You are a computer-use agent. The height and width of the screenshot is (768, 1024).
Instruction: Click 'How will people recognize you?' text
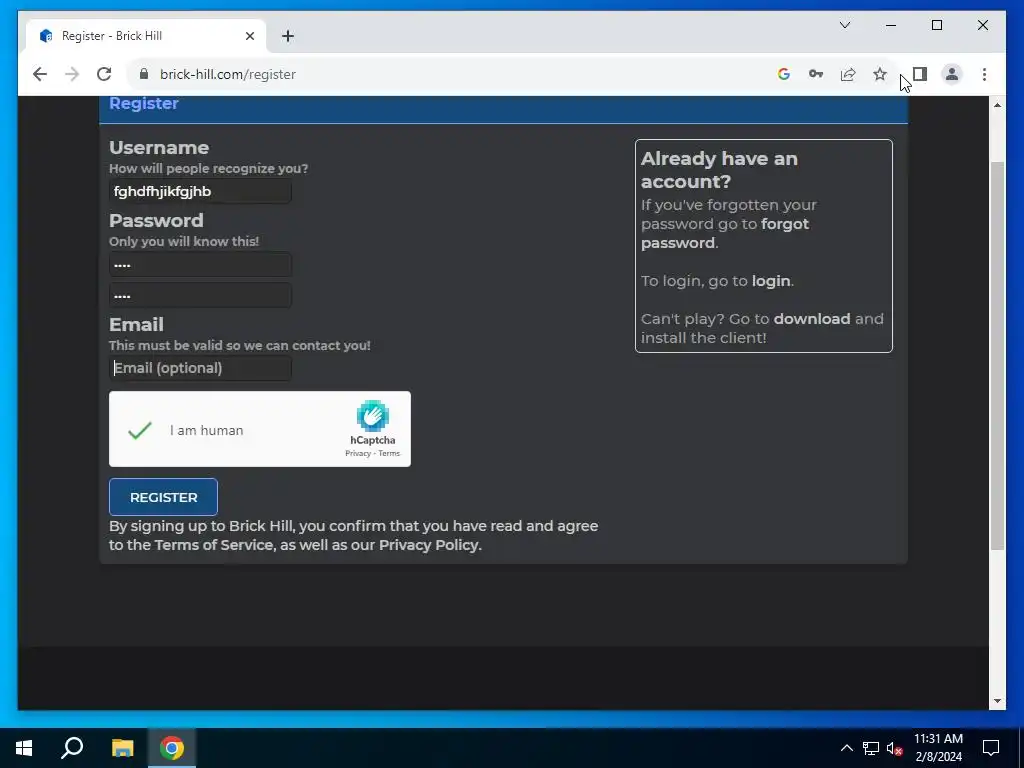coord(208,168)
